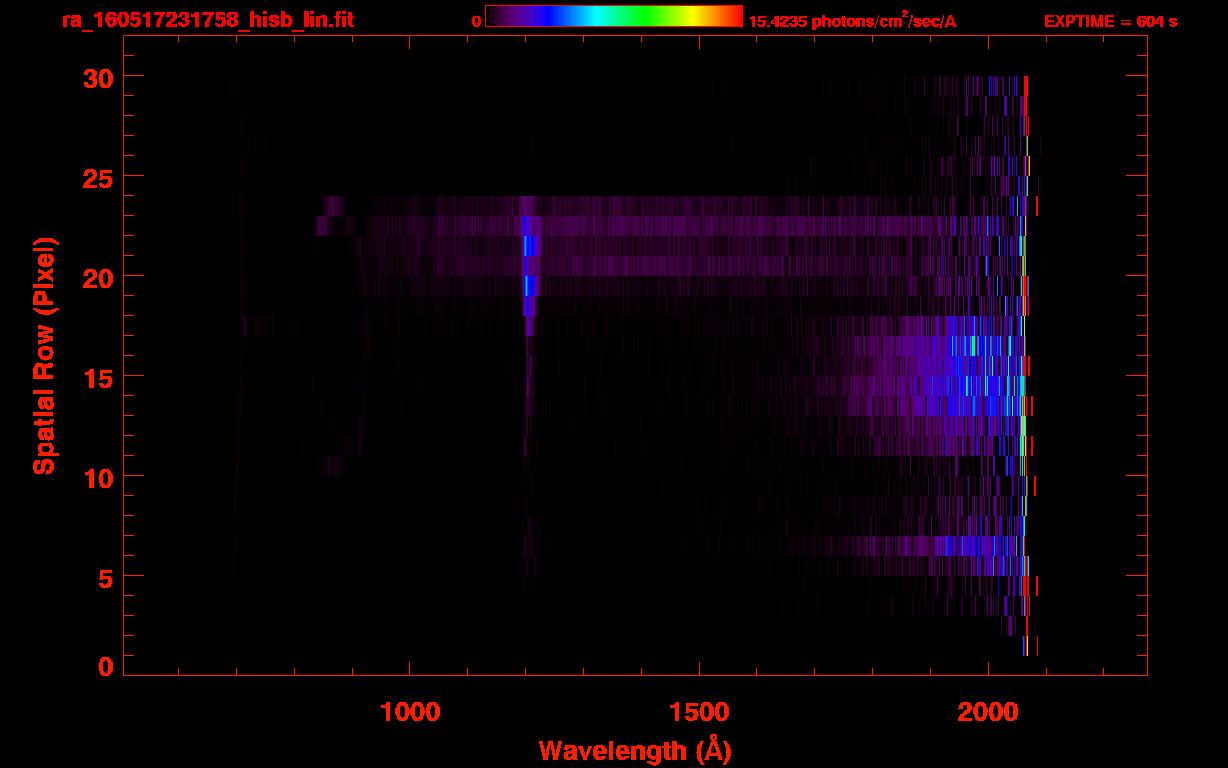The image size is (1228, 768).
Task: Click the Wavelength (Å) axis title
Action: (x=635, y=750)
